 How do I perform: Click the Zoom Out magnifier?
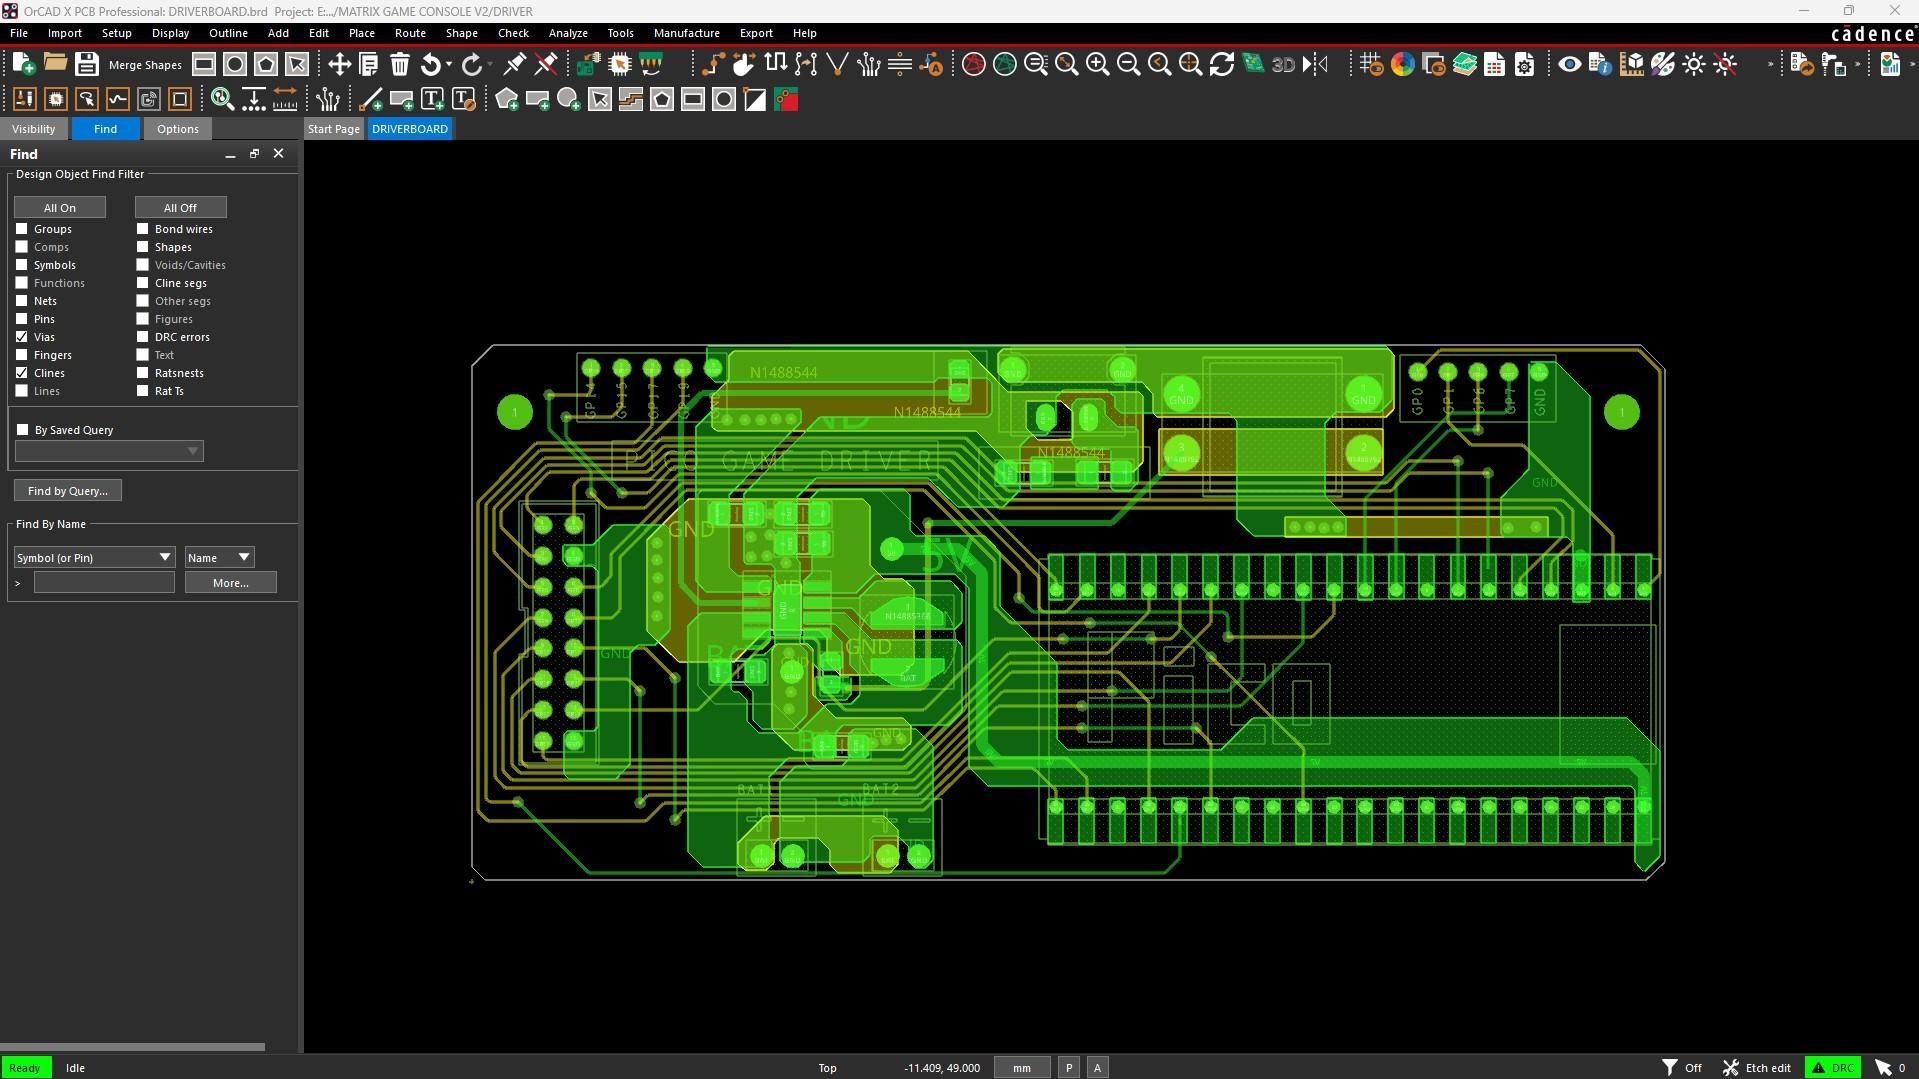pyautogui.click(x=1128, y=64)
